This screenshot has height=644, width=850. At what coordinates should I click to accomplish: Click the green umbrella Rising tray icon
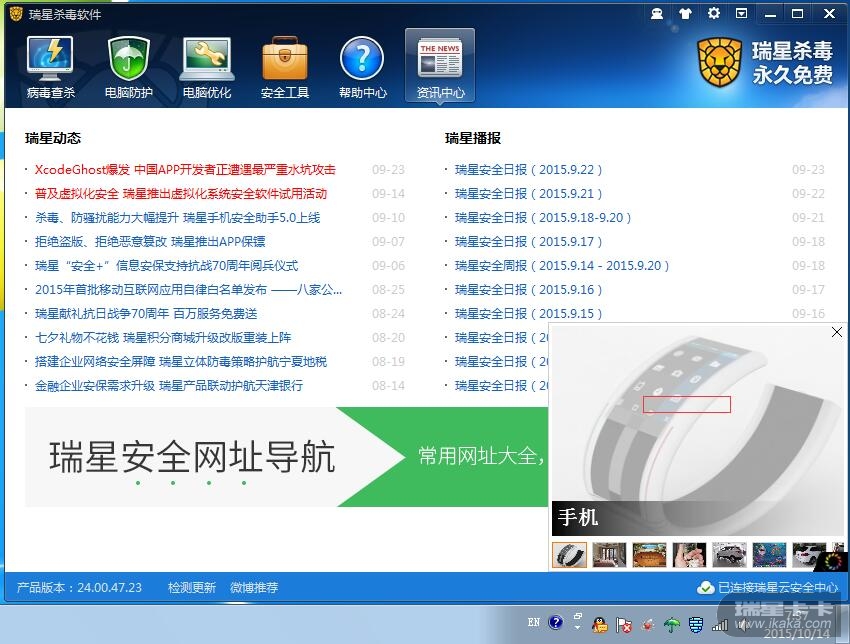coord(672,626)
